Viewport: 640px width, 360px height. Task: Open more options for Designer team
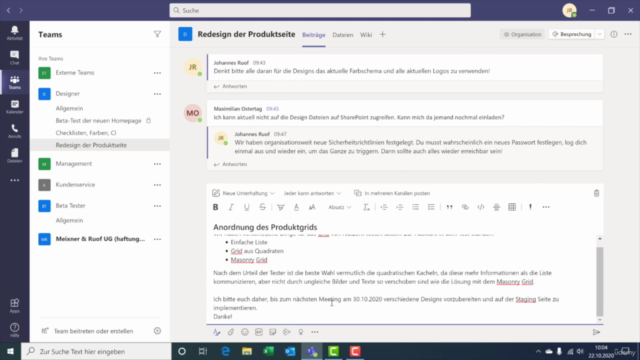(x=157, y=94)
